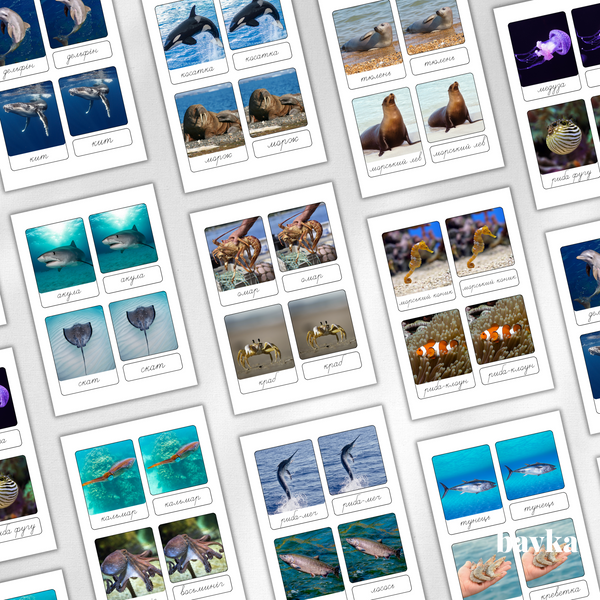600x600 pixels.
Task: Click the standalone "косатка" label box
Action: [x=262, y=56]
